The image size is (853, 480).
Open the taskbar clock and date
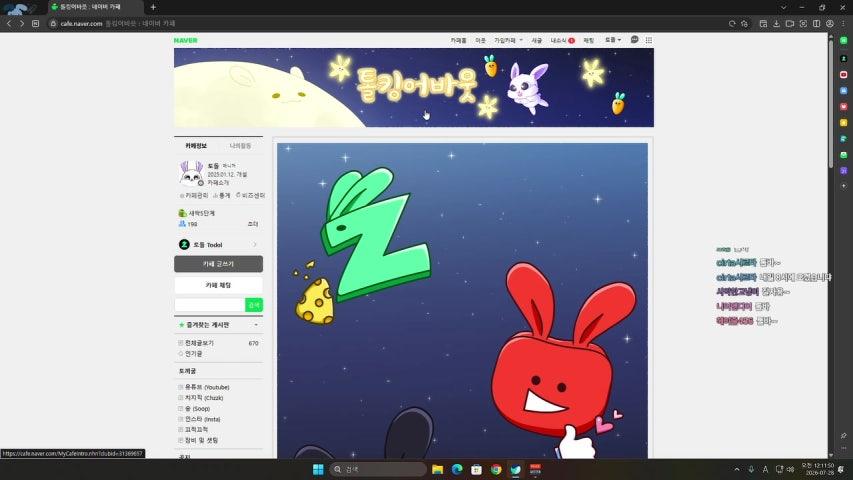(x=818, y=469)
